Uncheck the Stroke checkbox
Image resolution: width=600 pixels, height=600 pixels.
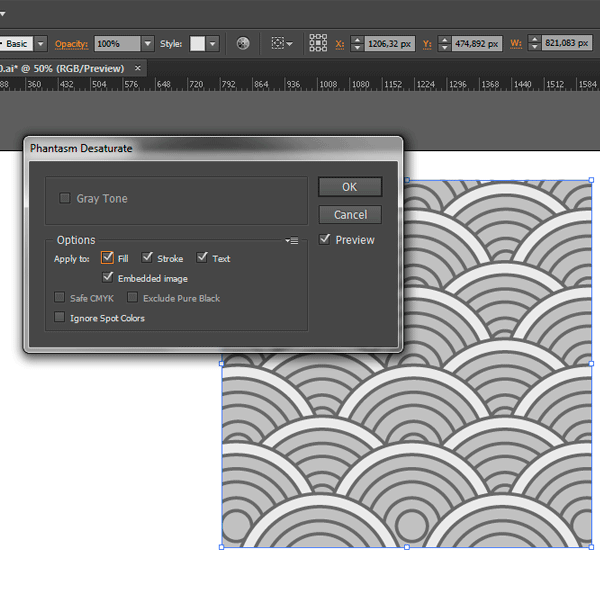coord(147,258)
